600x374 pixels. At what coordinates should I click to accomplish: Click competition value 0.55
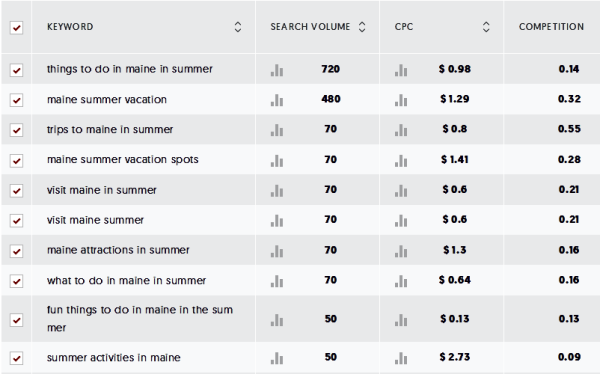(569, 129)
